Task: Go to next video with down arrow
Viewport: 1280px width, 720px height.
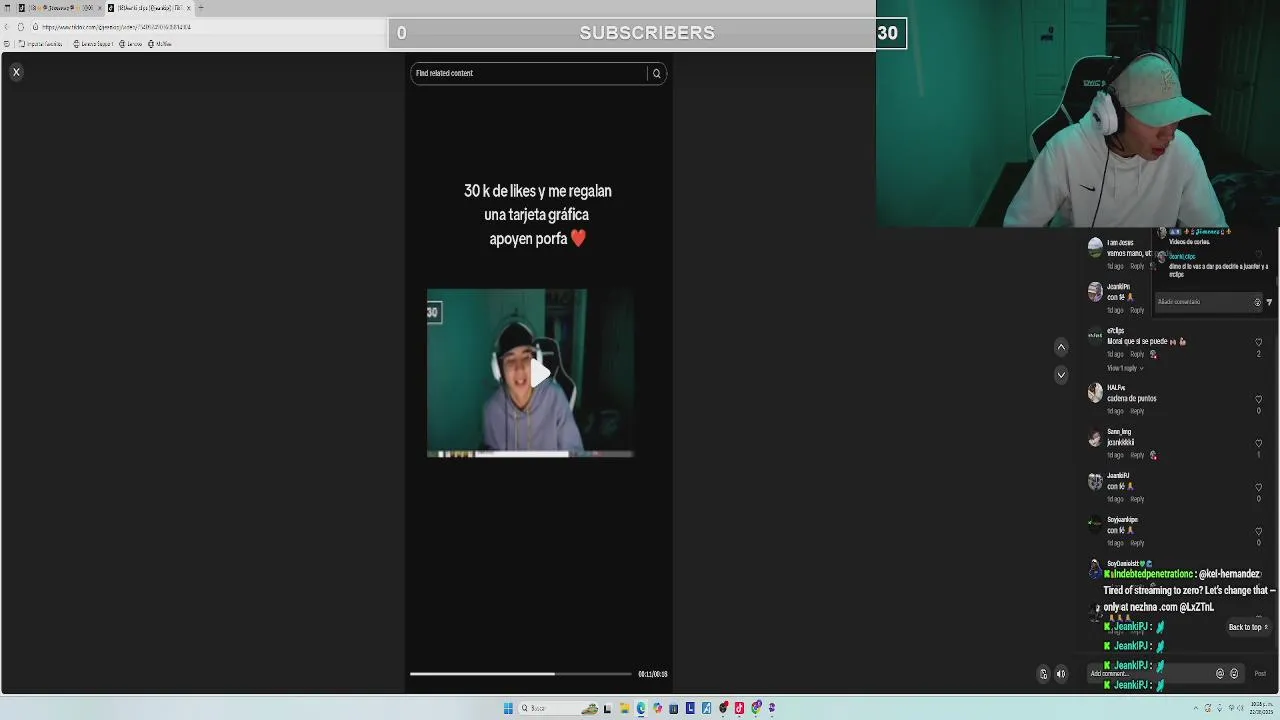Action: (x=1061, y=375)
